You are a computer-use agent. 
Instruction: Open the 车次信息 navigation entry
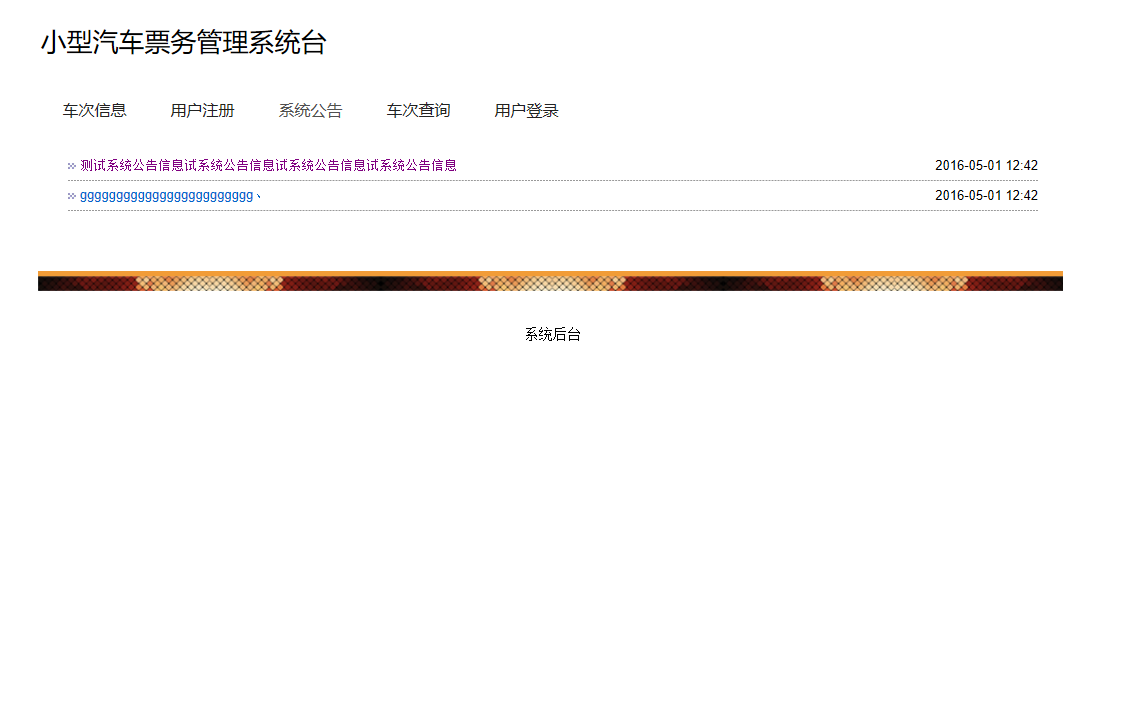(93, 111)
